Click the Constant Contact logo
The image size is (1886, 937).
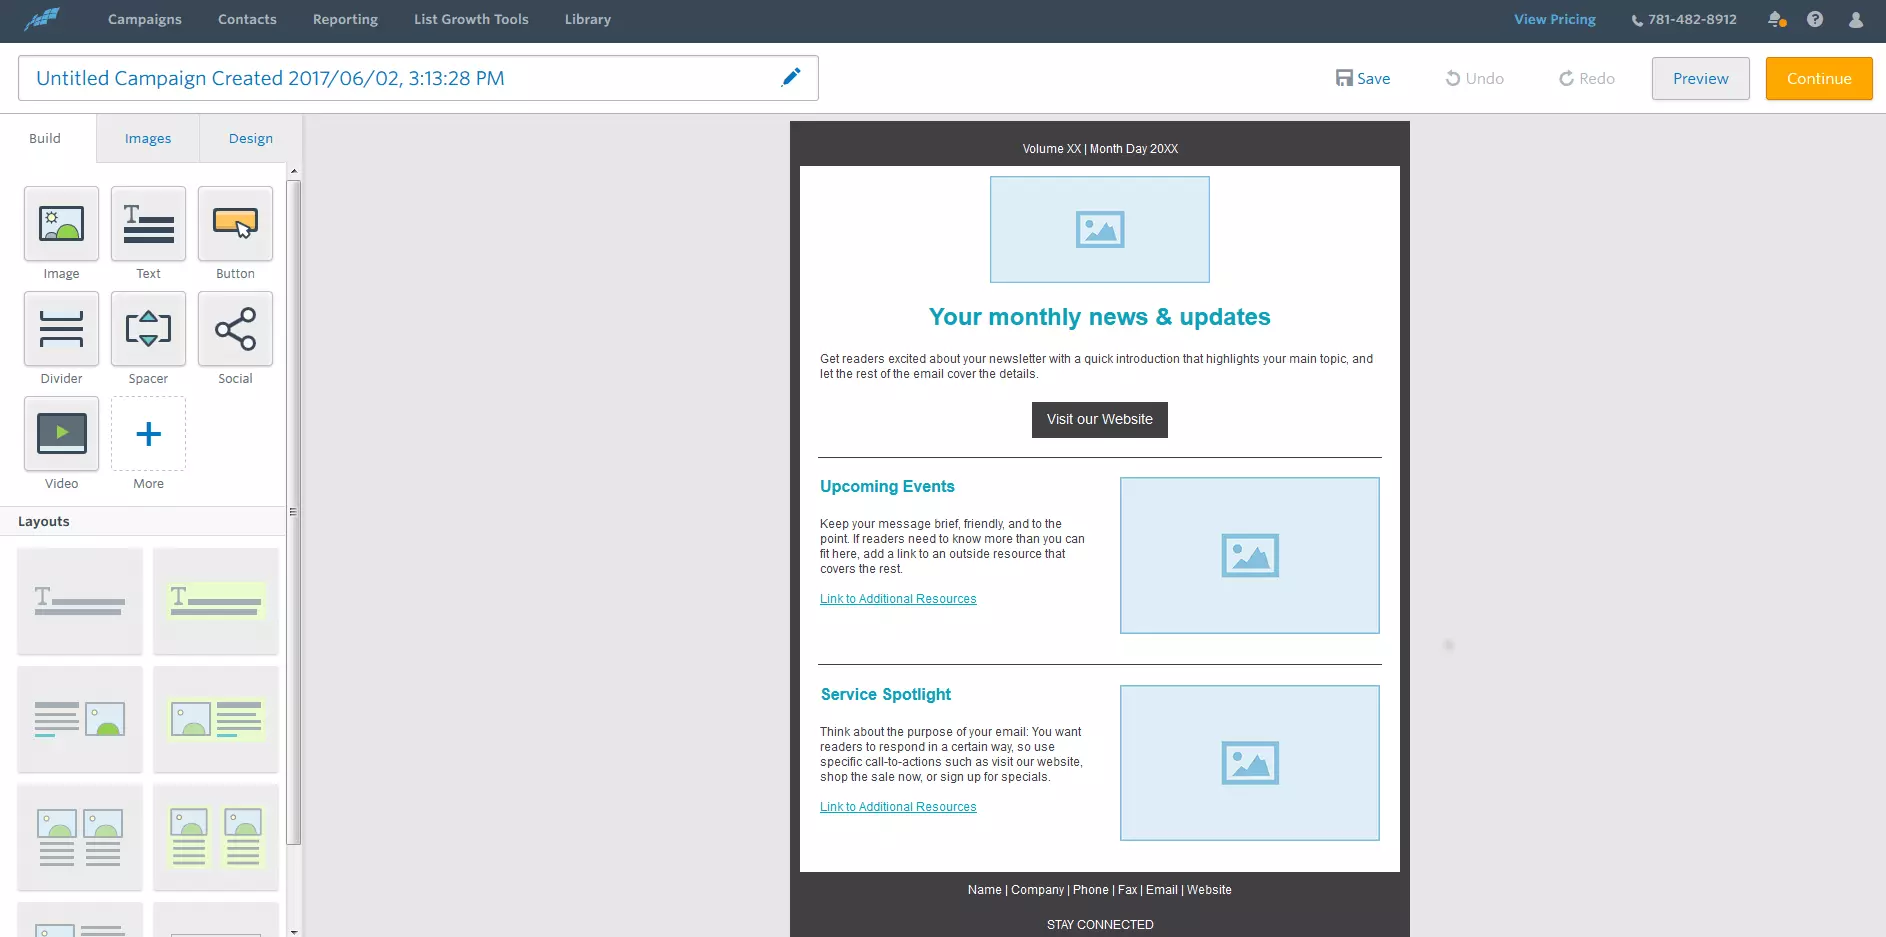pyautogui.click(x=42, y=19)
